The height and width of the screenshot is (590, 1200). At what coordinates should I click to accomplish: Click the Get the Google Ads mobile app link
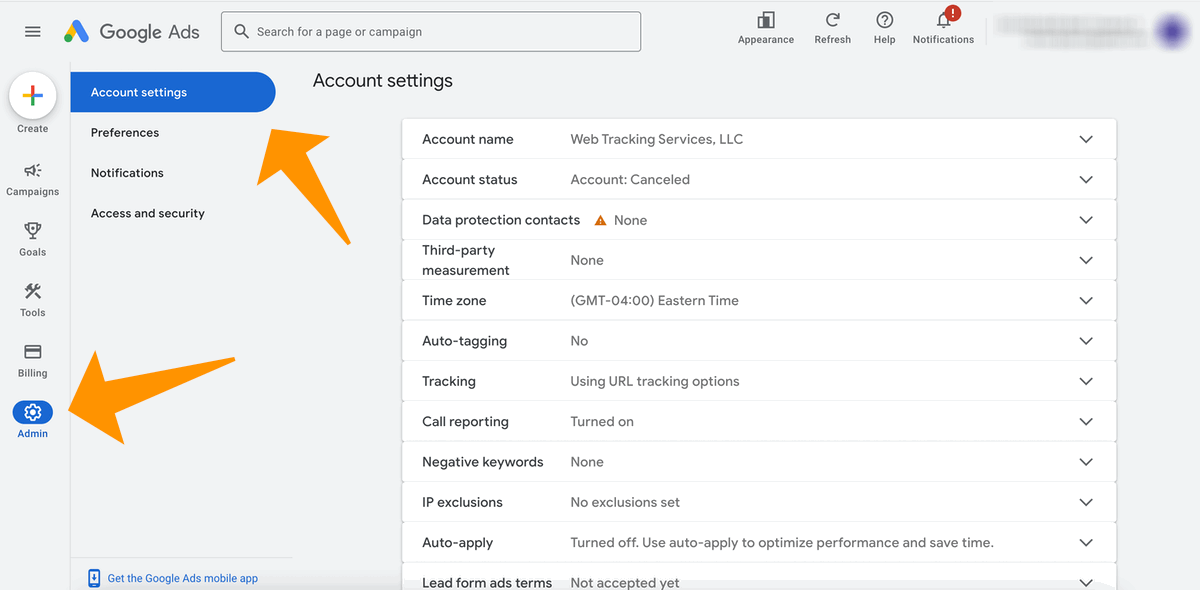pyautogui.click(x=183, y=578)
